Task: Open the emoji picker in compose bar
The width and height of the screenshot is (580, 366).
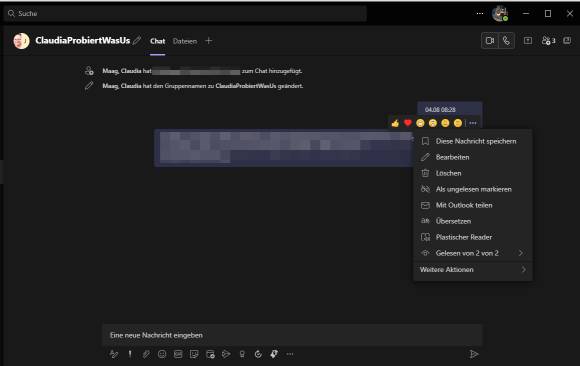Action: 162,354
